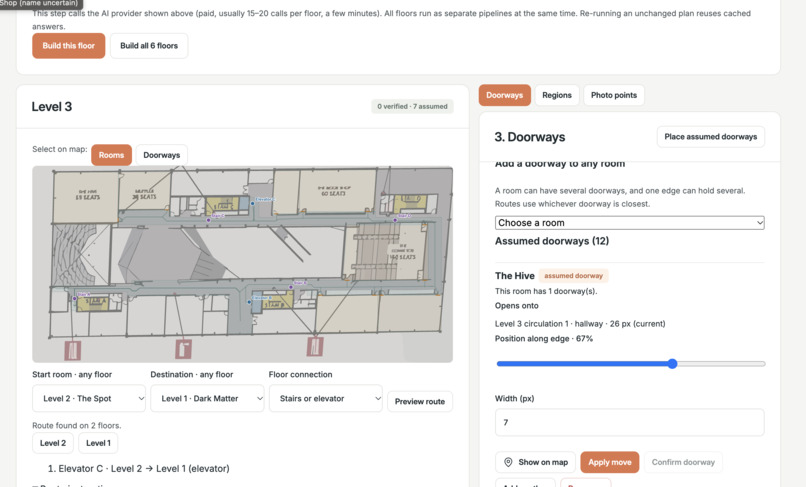
Task: Click the Stair D marker on the map
Action: click(395, 220)
